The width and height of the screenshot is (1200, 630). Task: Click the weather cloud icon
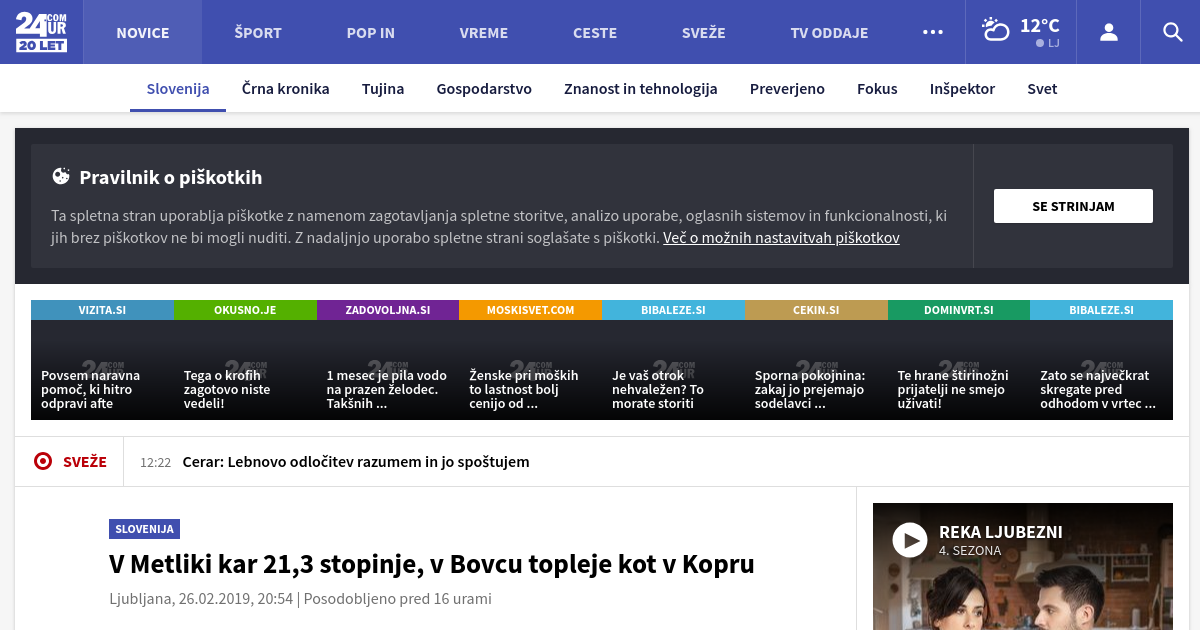pos(996,30)
